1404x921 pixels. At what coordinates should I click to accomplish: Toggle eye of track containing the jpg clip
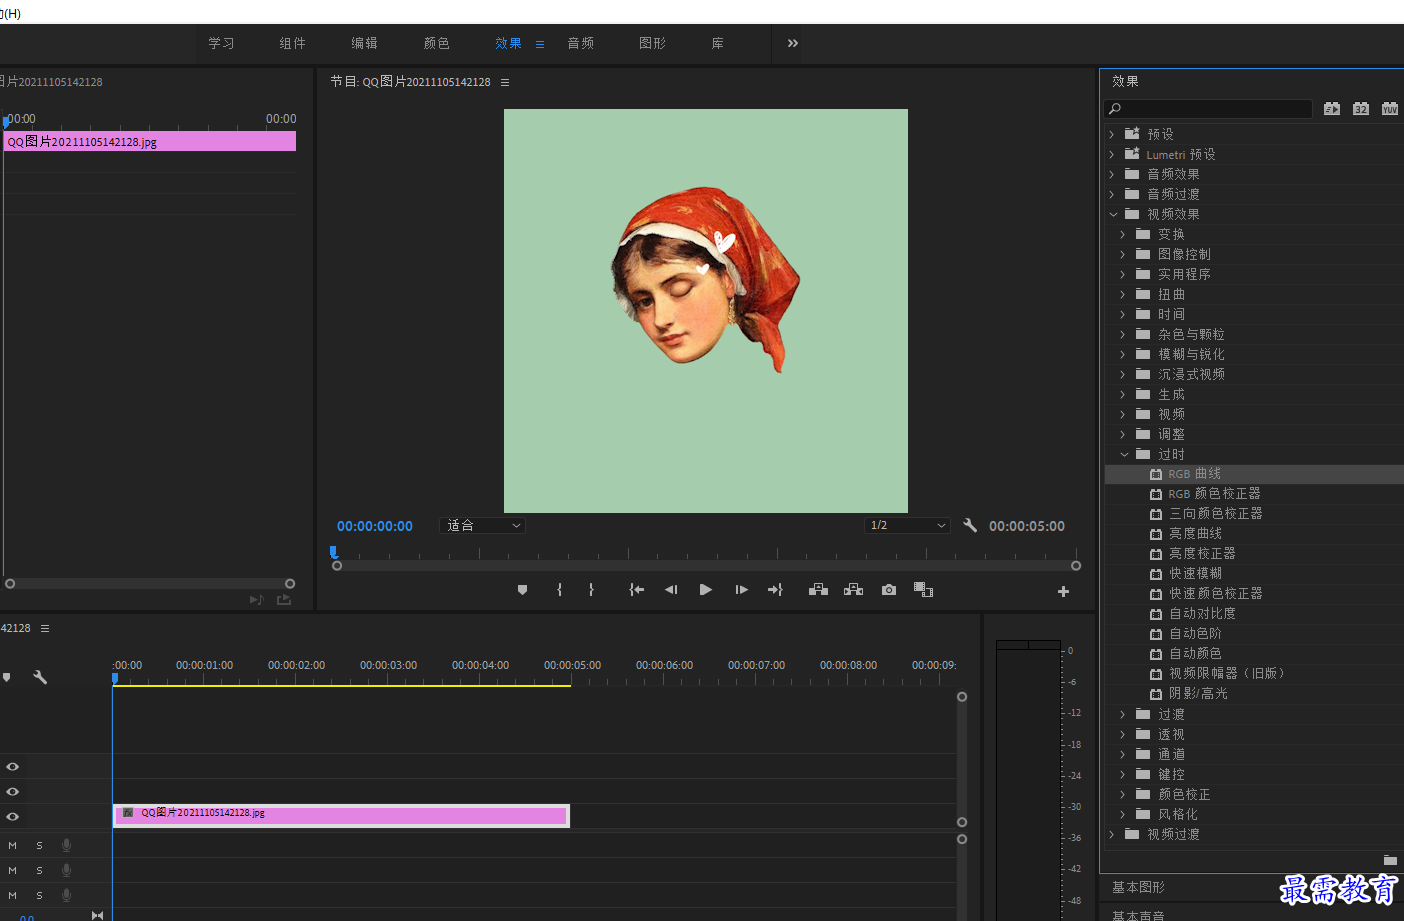point(13,816)
